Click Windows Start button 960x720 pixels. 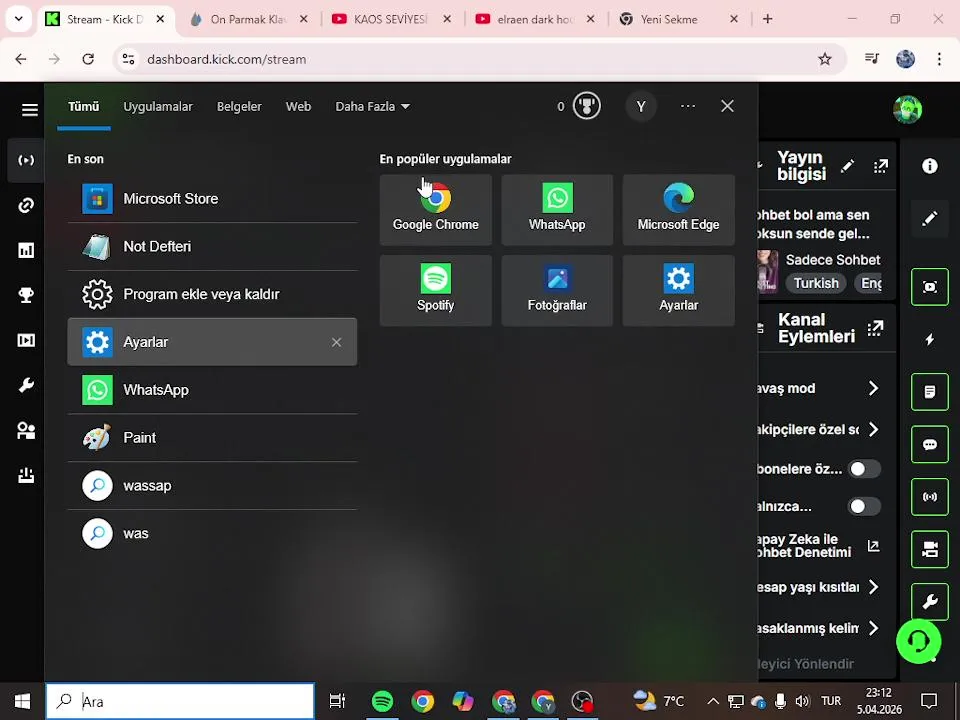coord(22,701)
